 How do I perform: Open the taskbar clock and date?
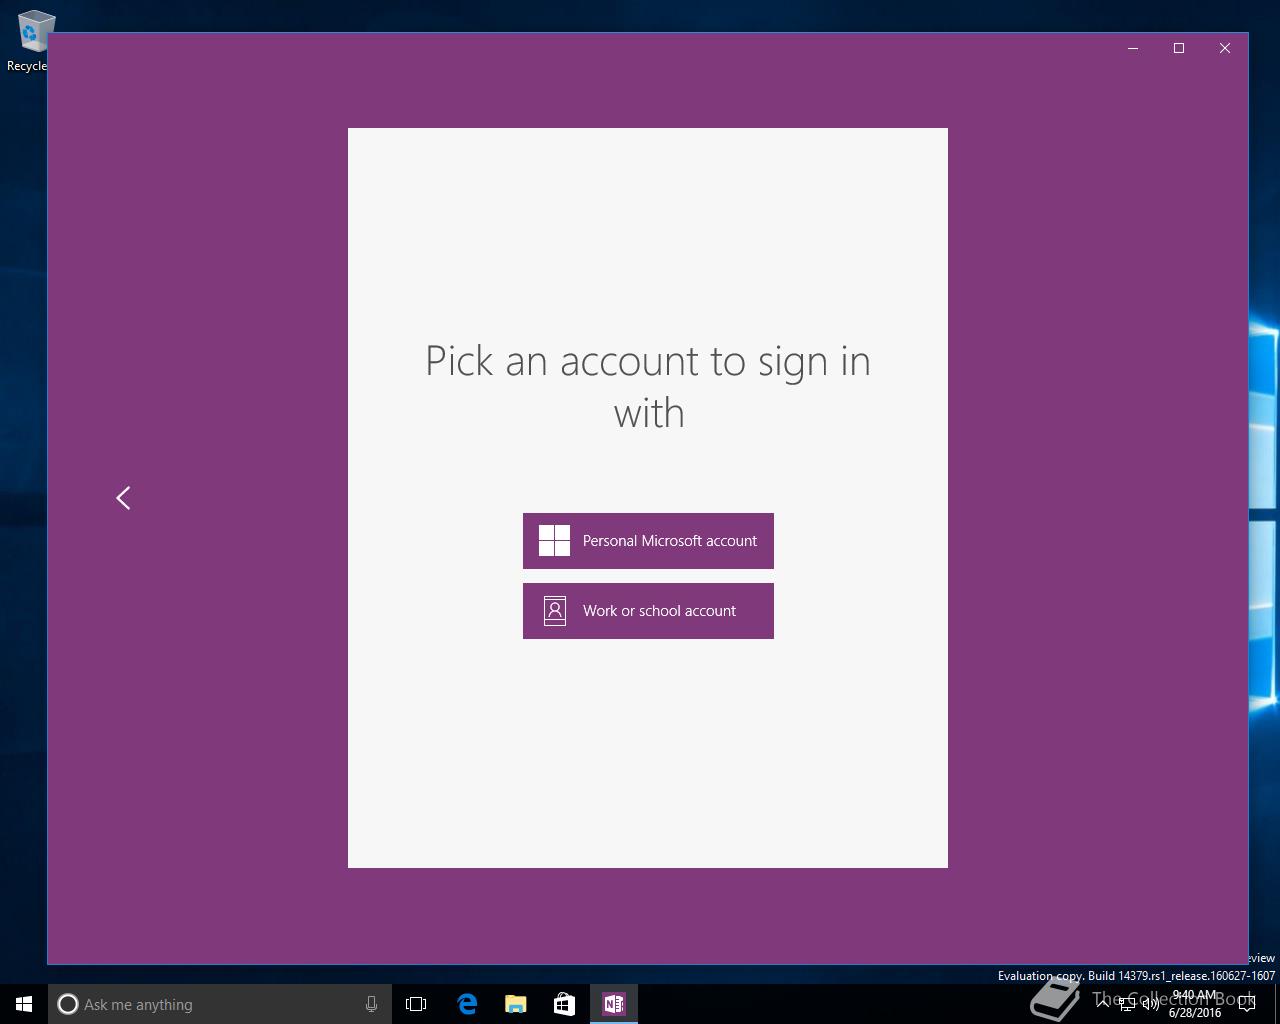coord(1195,1004)
